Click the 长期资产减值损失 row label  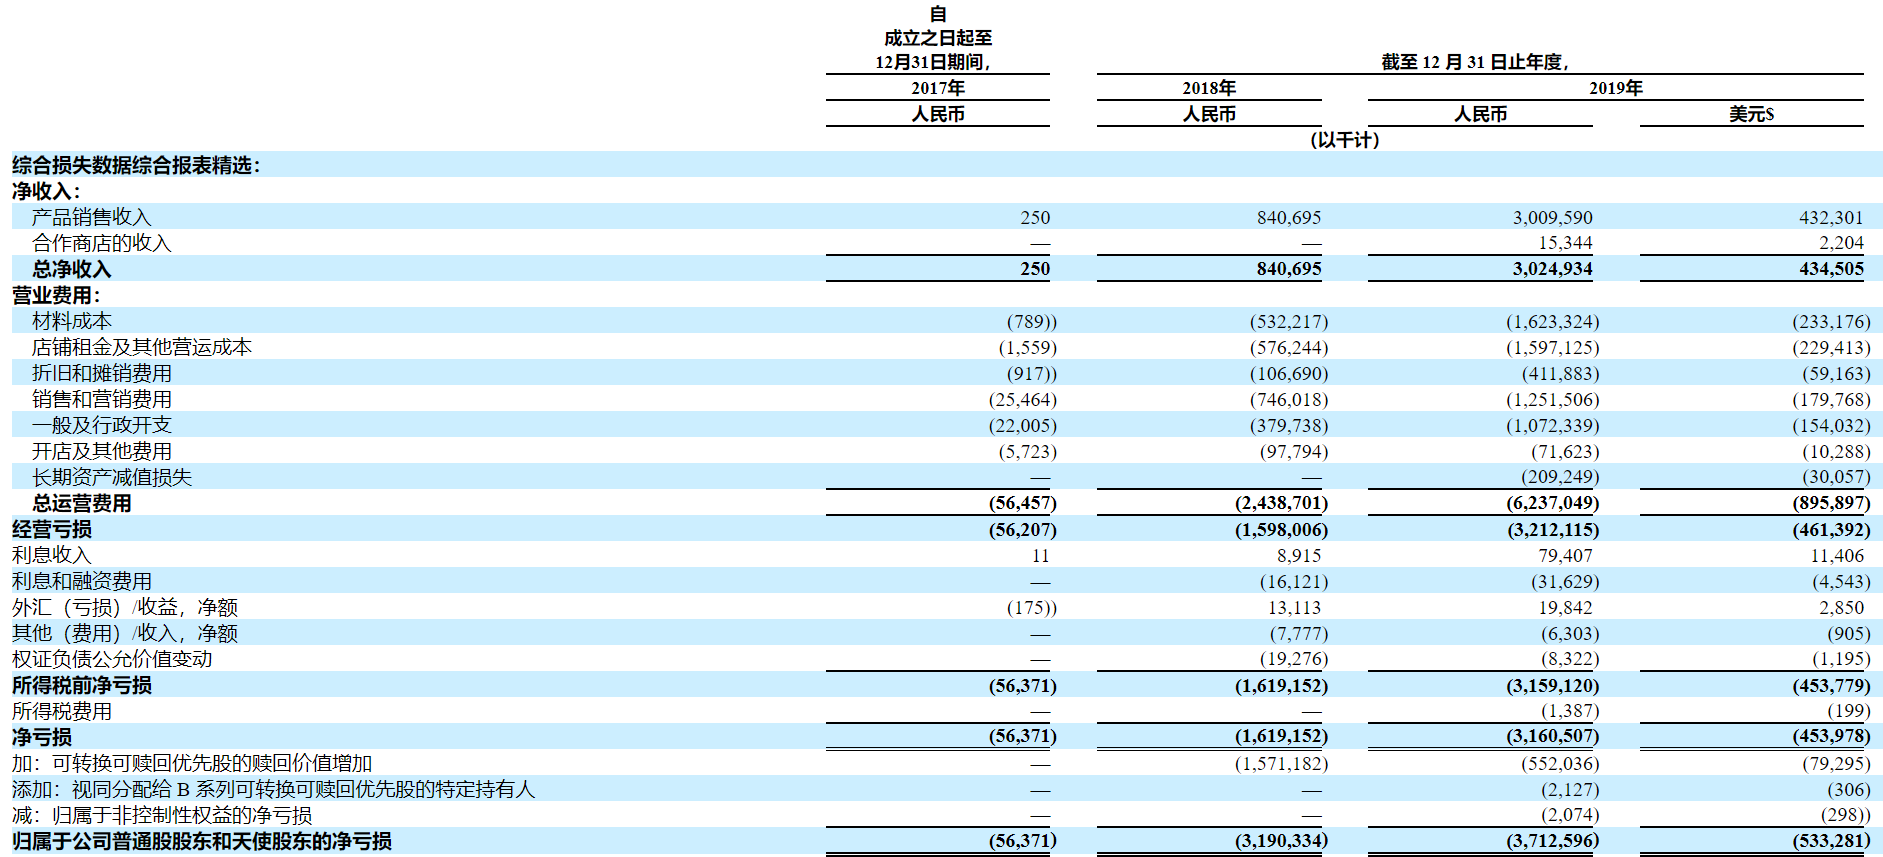[x=111, y=477]
